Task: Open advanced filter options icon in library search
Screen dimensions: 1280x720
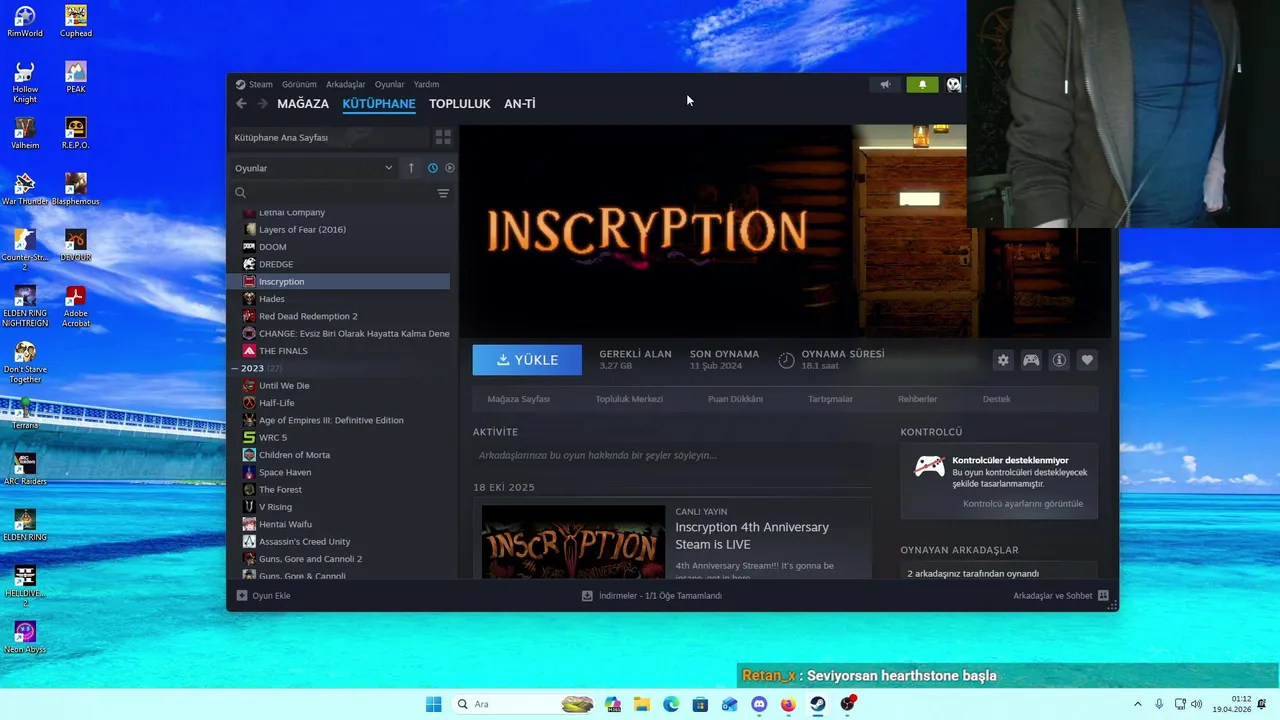Action: [443, 193]
